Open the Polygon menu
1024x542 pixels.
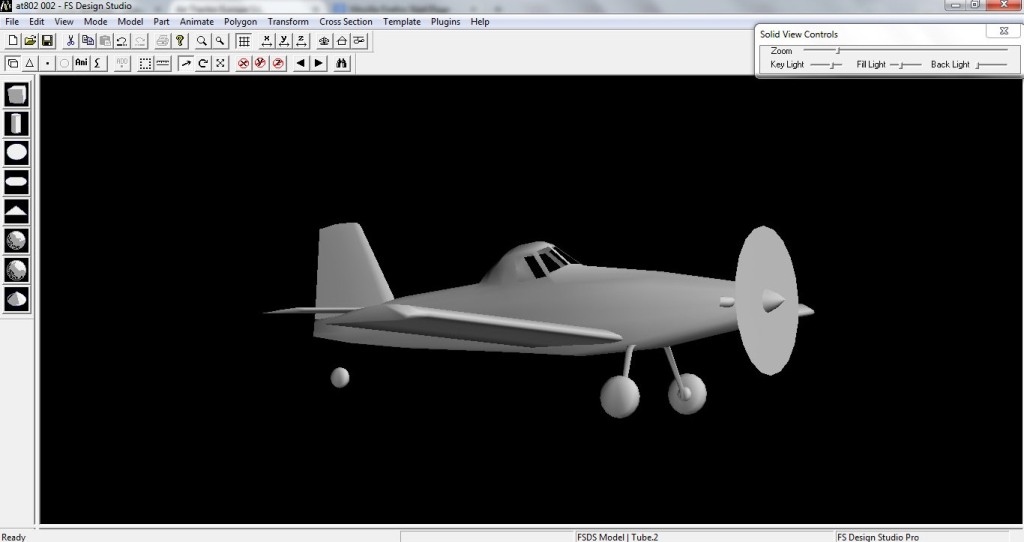coord(240,21)
